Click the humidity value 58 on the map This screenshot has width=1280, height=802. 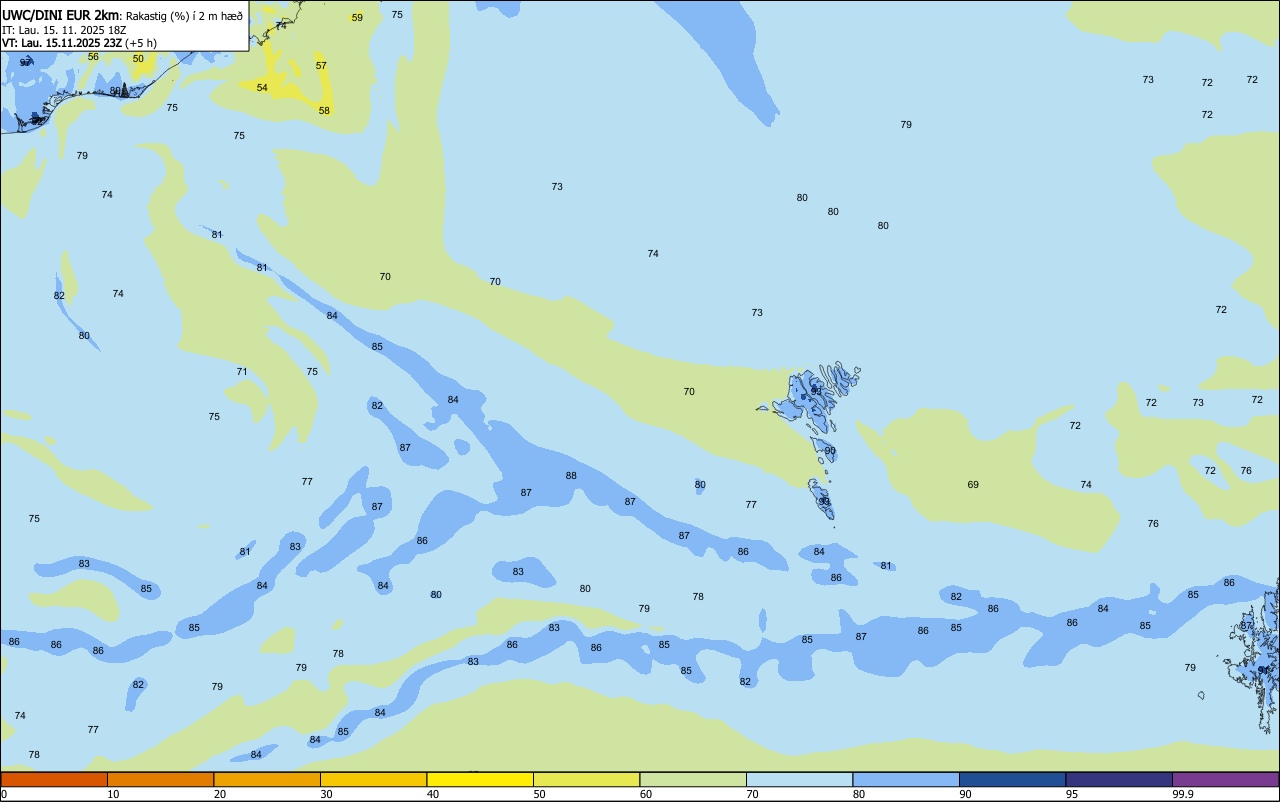[324, 111]
